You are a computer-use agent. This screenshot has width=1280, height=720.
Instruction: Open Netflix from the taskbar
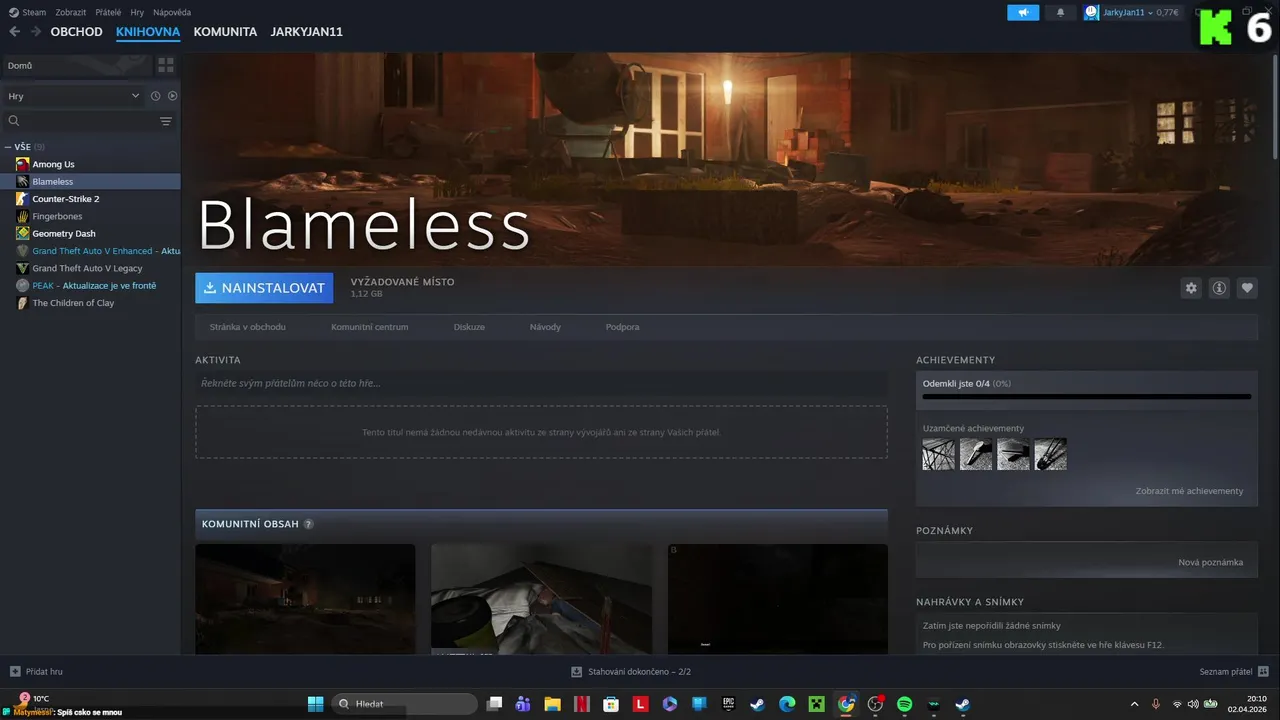[x=581, y=704]
